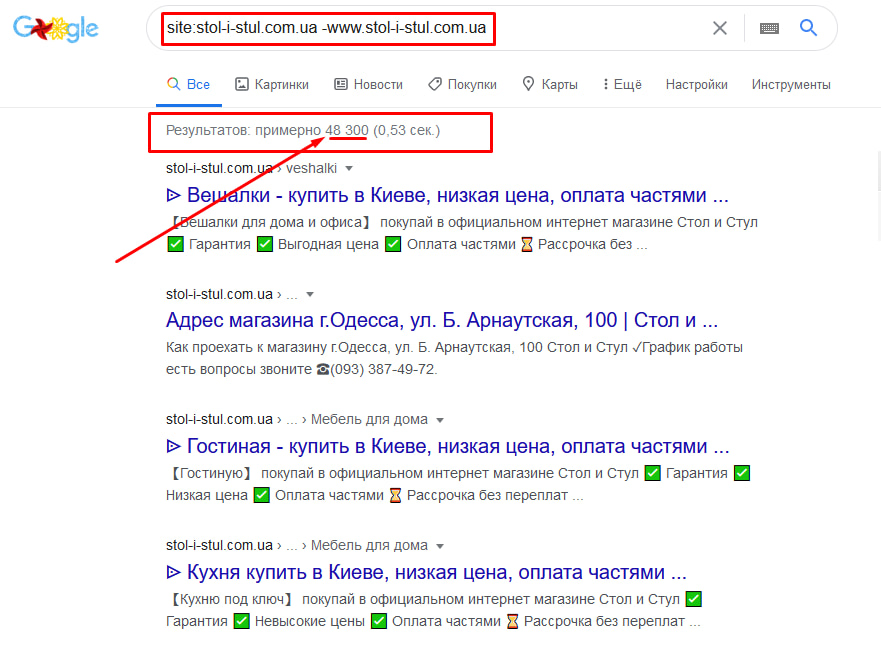Click inside the search input field
The image size is (881, 654).
pyautogui.click(x=400, y=28)
